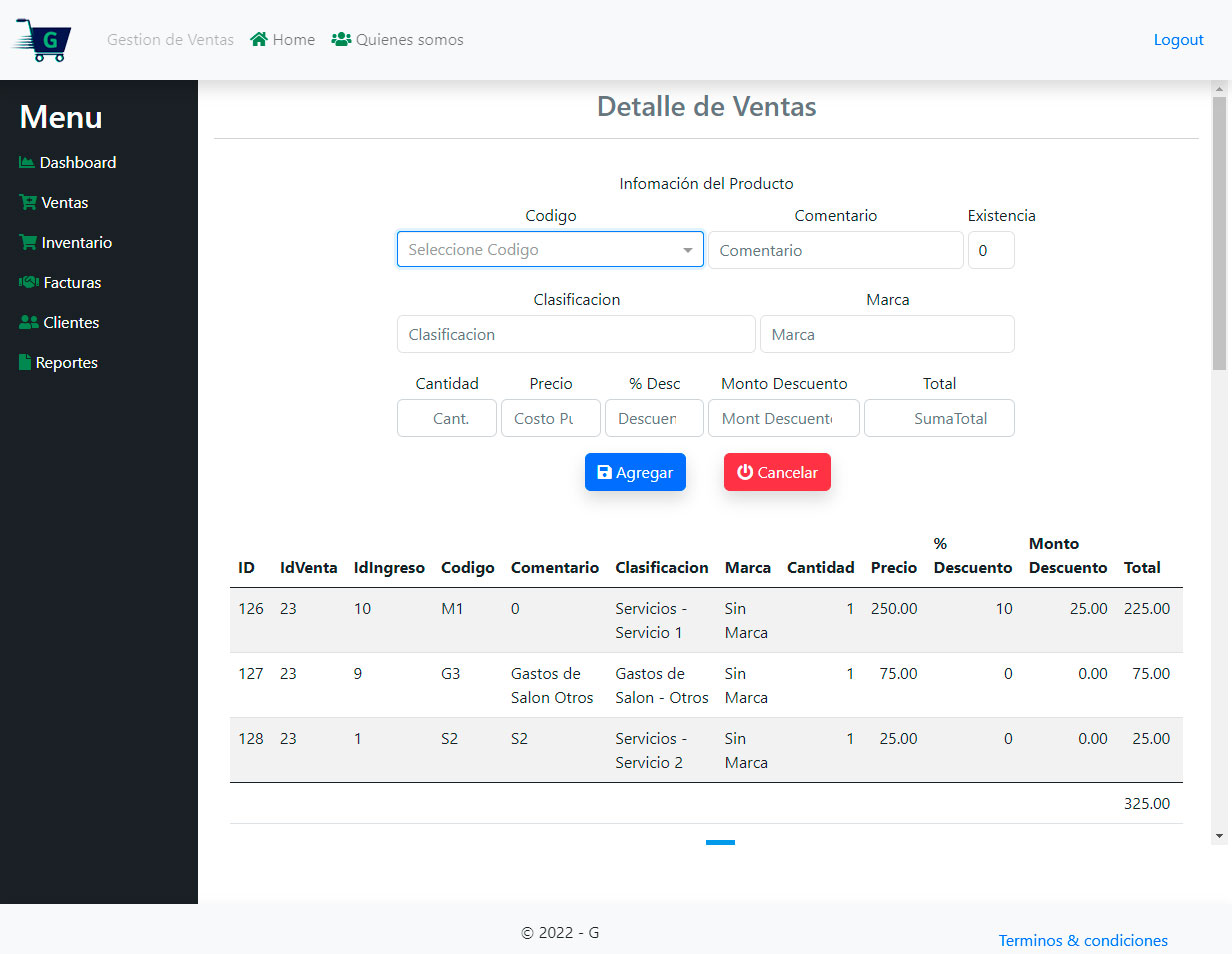Click the % Desc input field
The width and height of the screenshot is (1232, 954).
654,418
